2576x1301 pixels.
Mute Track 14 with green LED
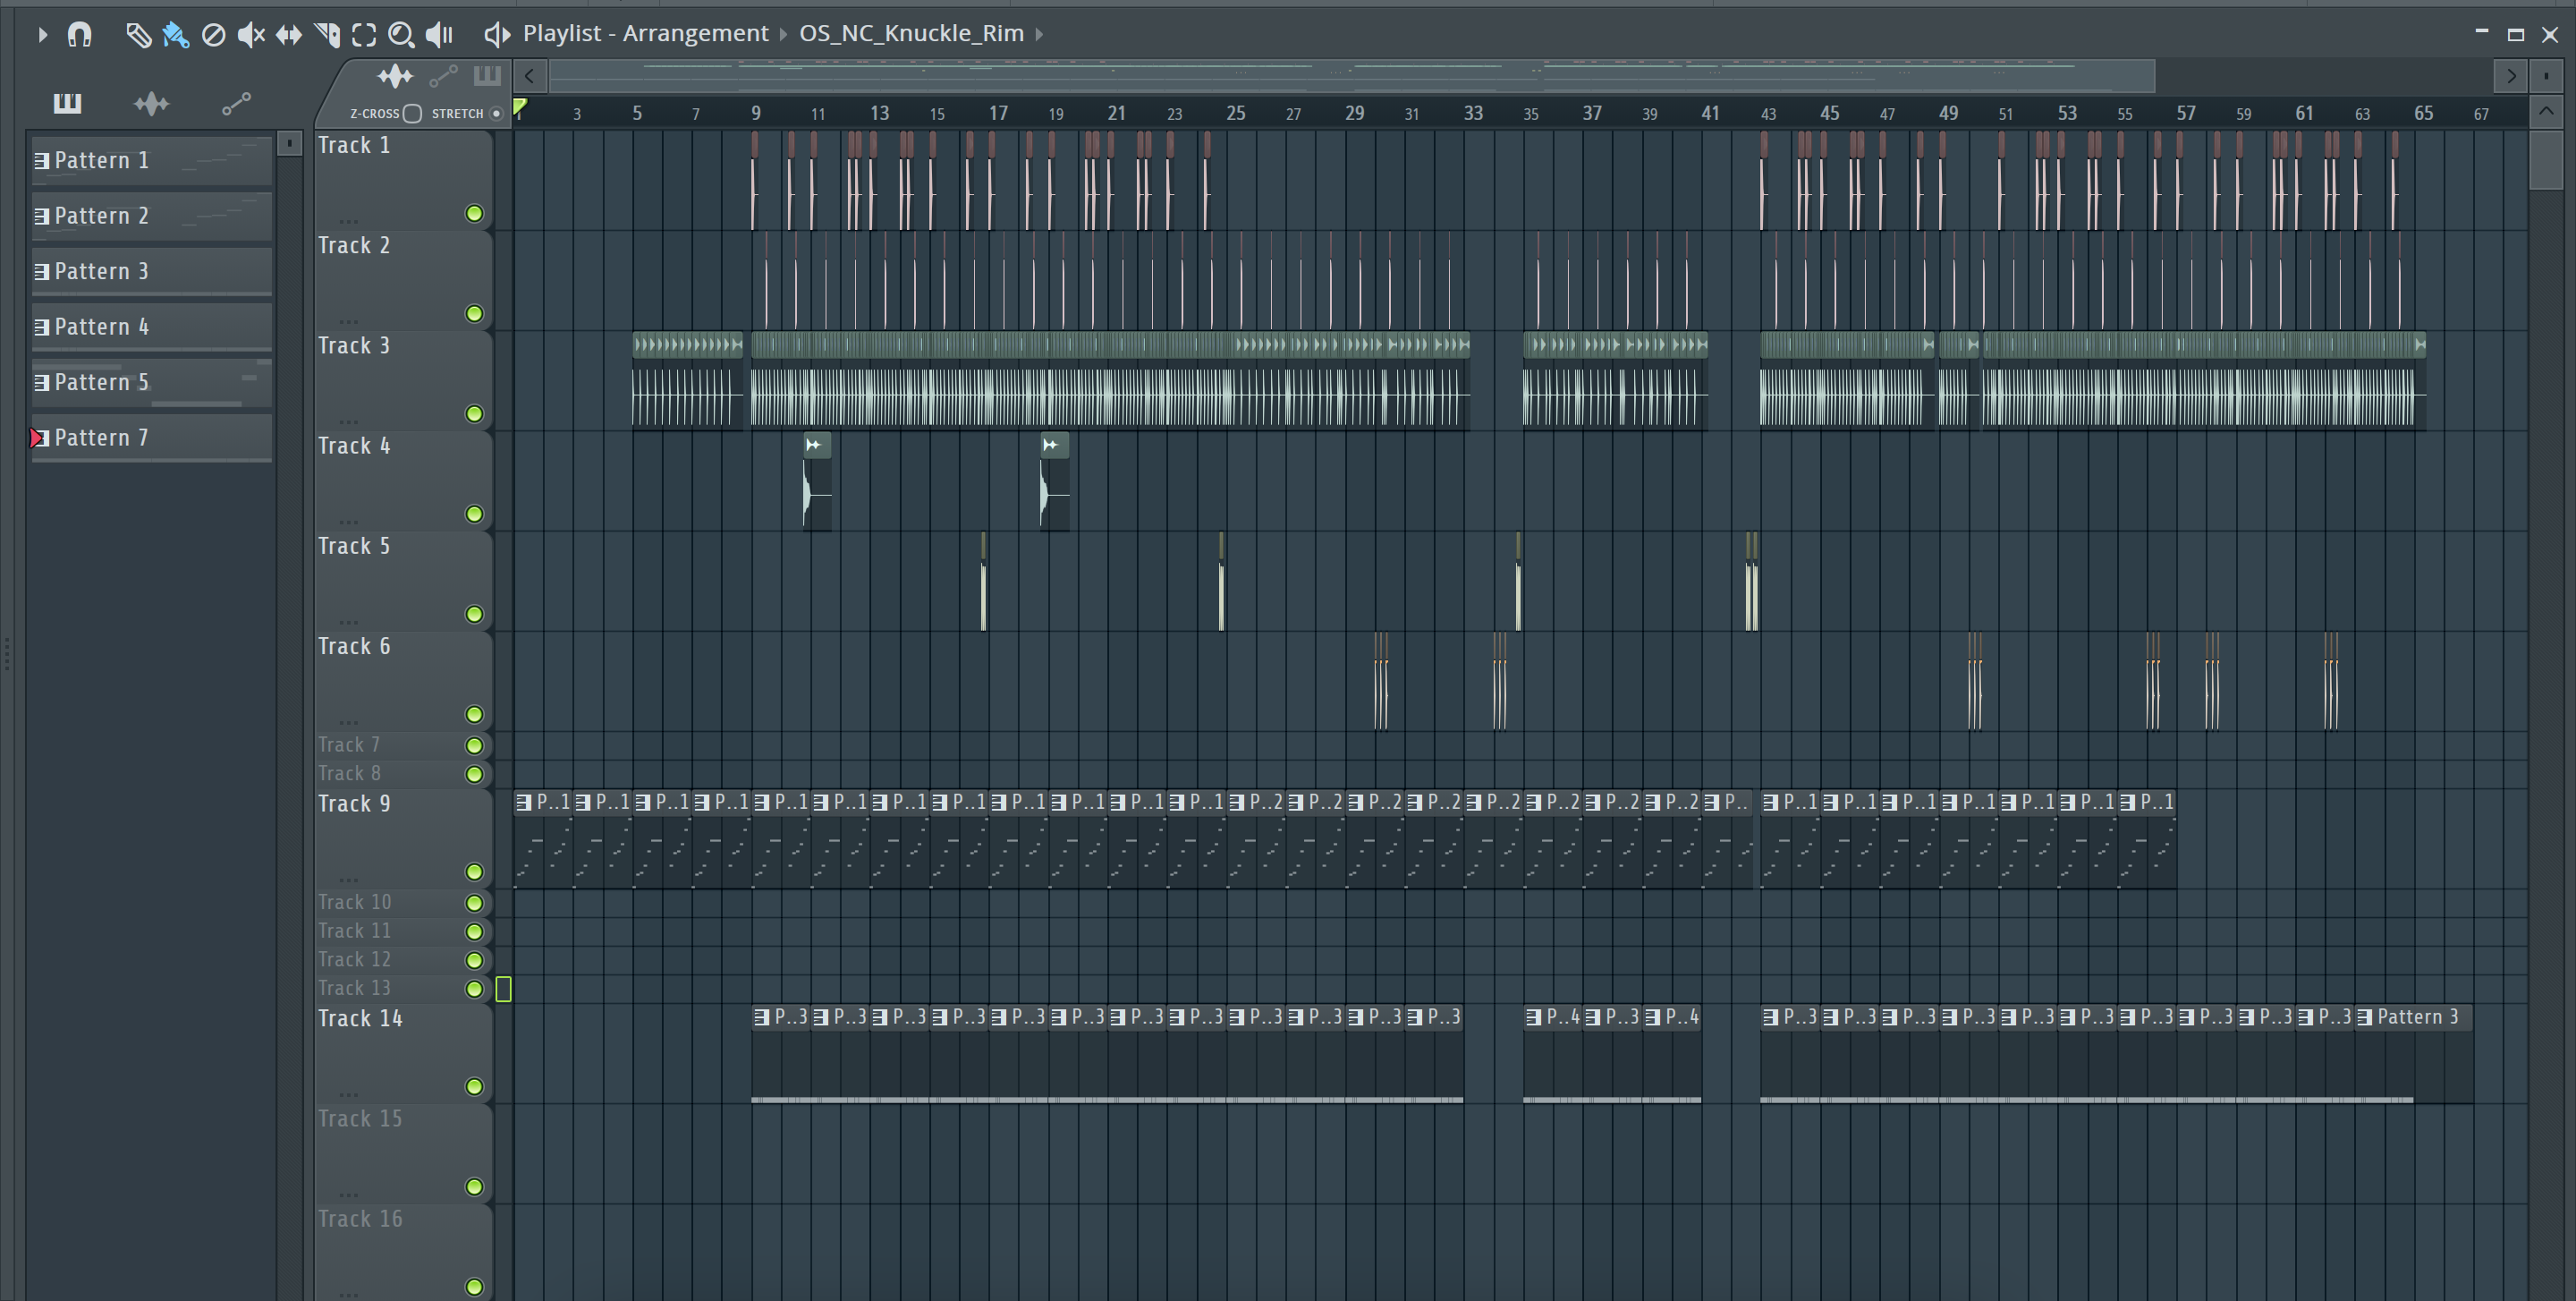point(474,1087)
